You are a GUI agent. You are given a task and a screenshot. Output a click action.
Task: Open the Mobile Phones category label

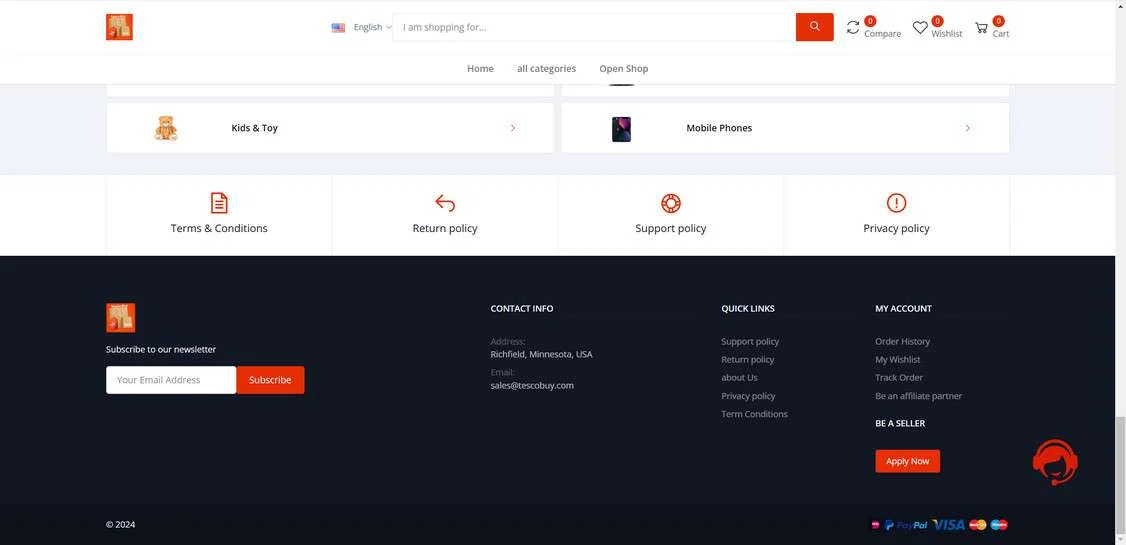tap(719, 128)
